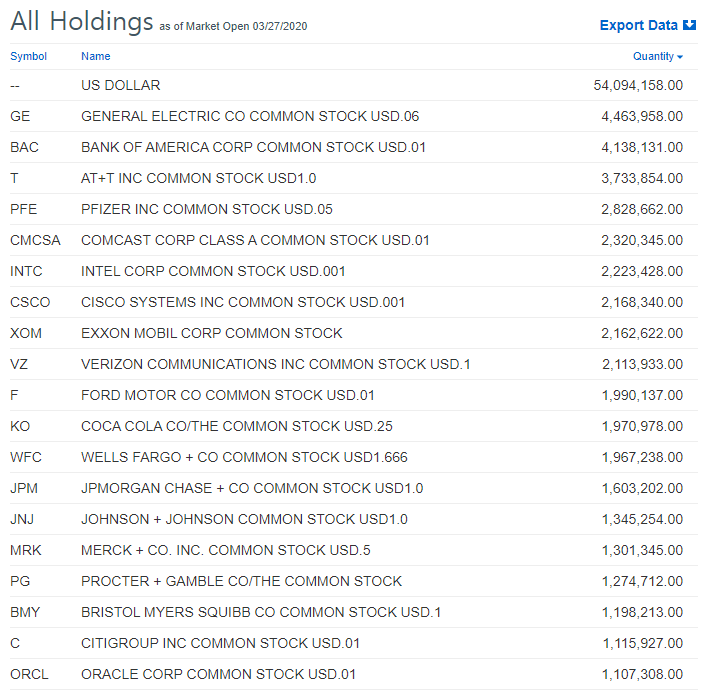Click quantity 2,162,622.00

point(642,333)
